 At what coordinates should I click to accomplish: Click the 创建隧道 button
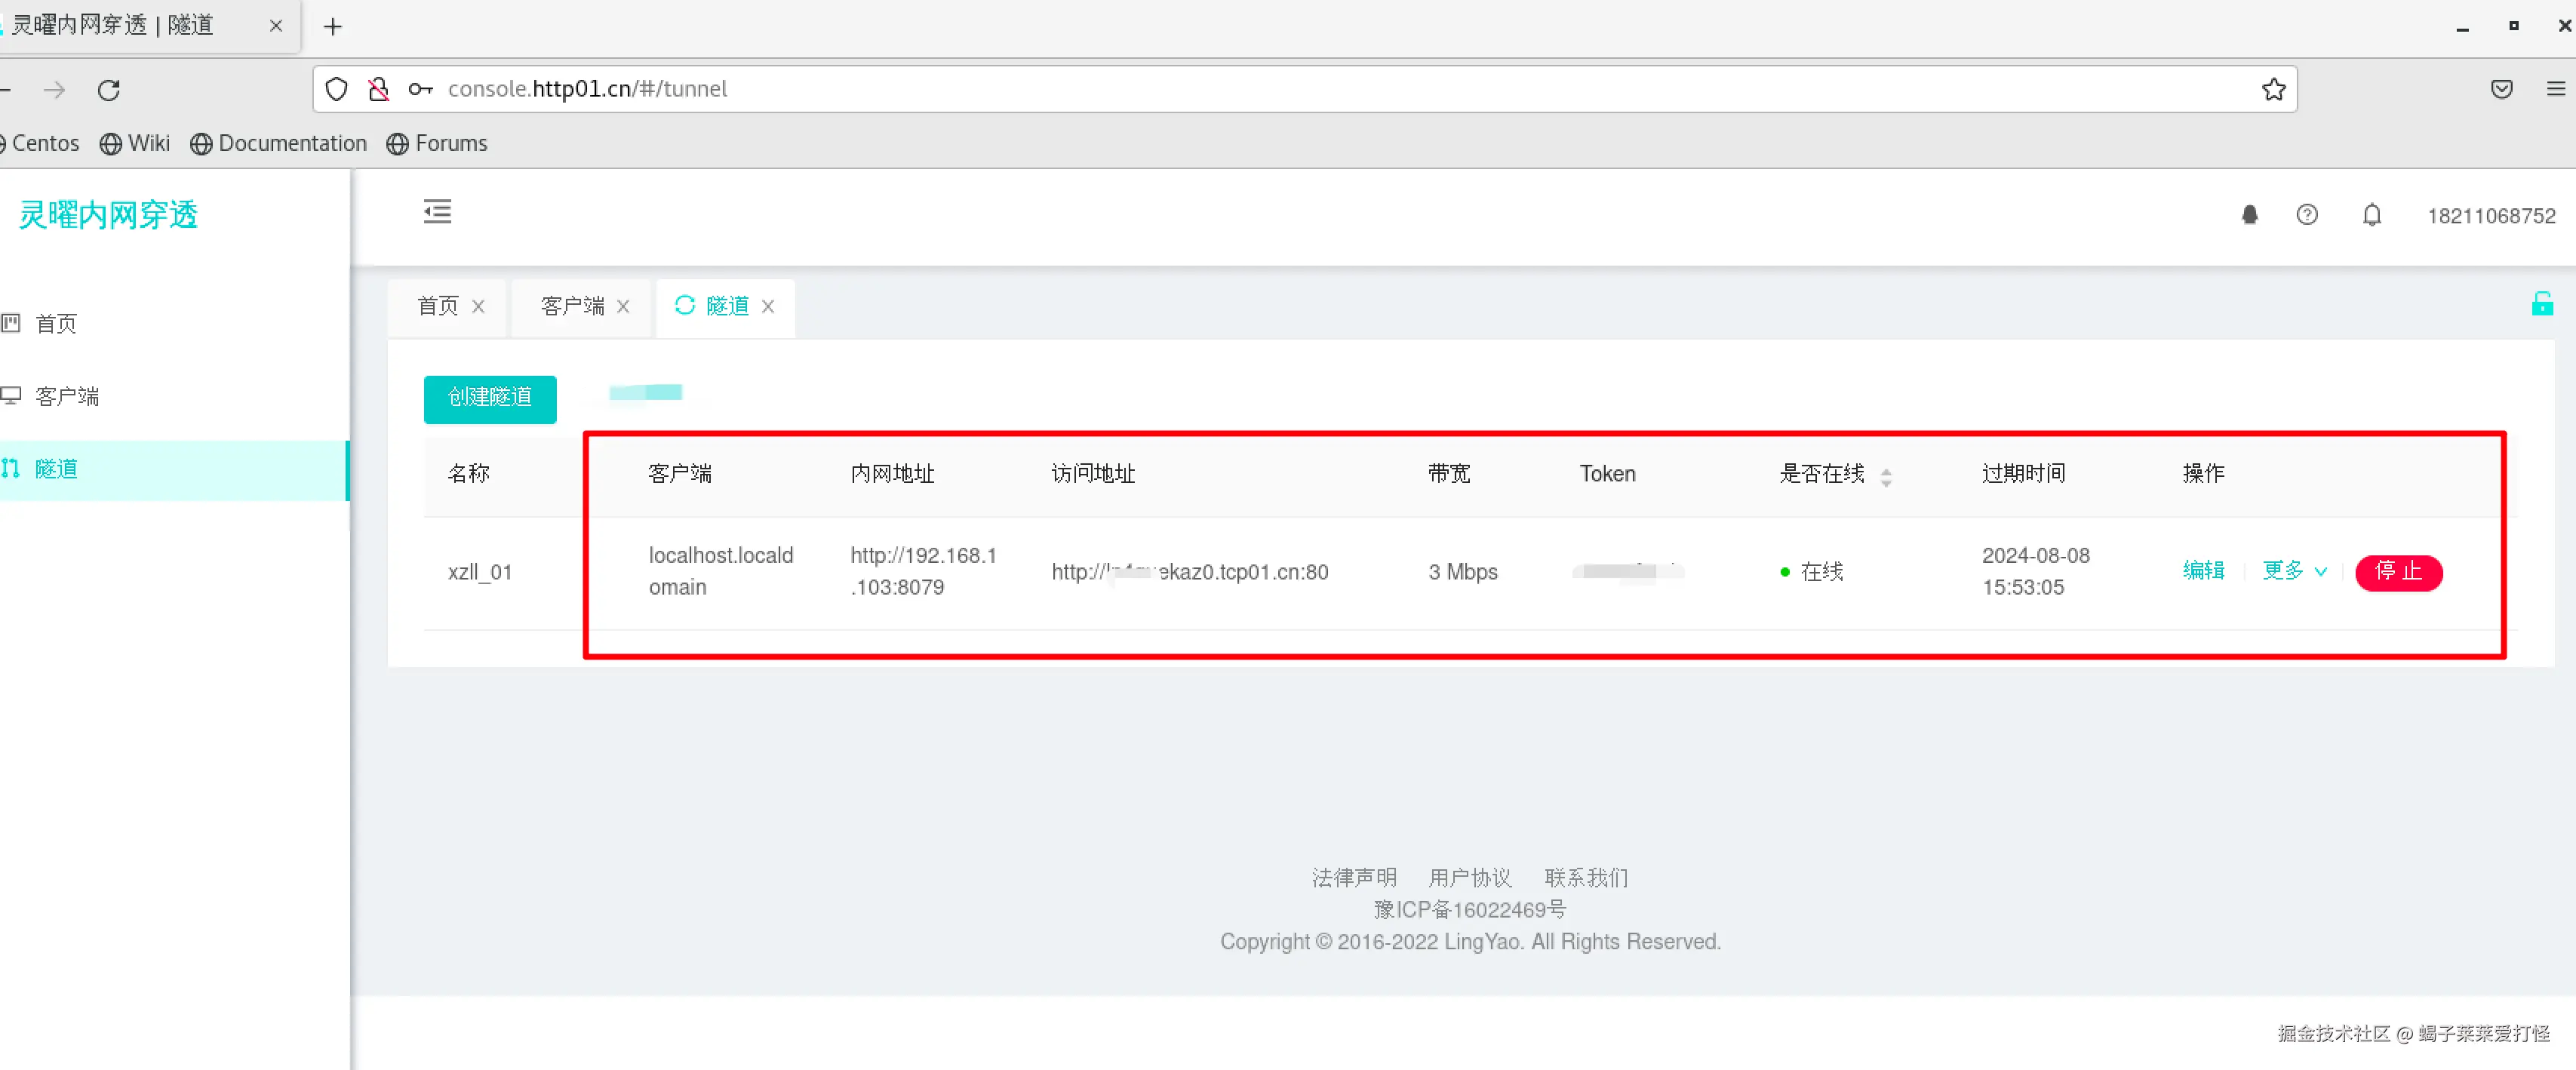coord(489,398)
